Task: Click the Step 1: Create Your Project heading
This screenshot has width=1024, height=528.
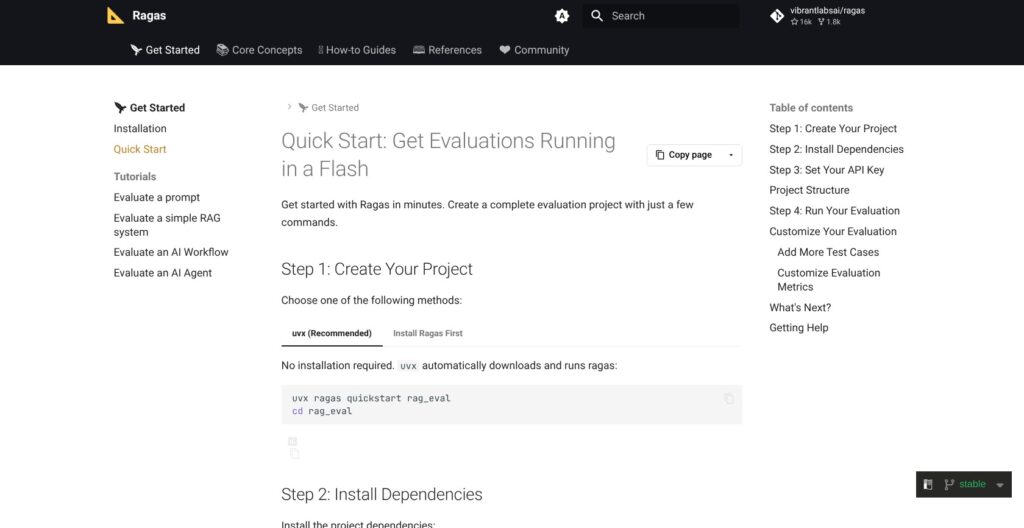Action: point(377,269)
